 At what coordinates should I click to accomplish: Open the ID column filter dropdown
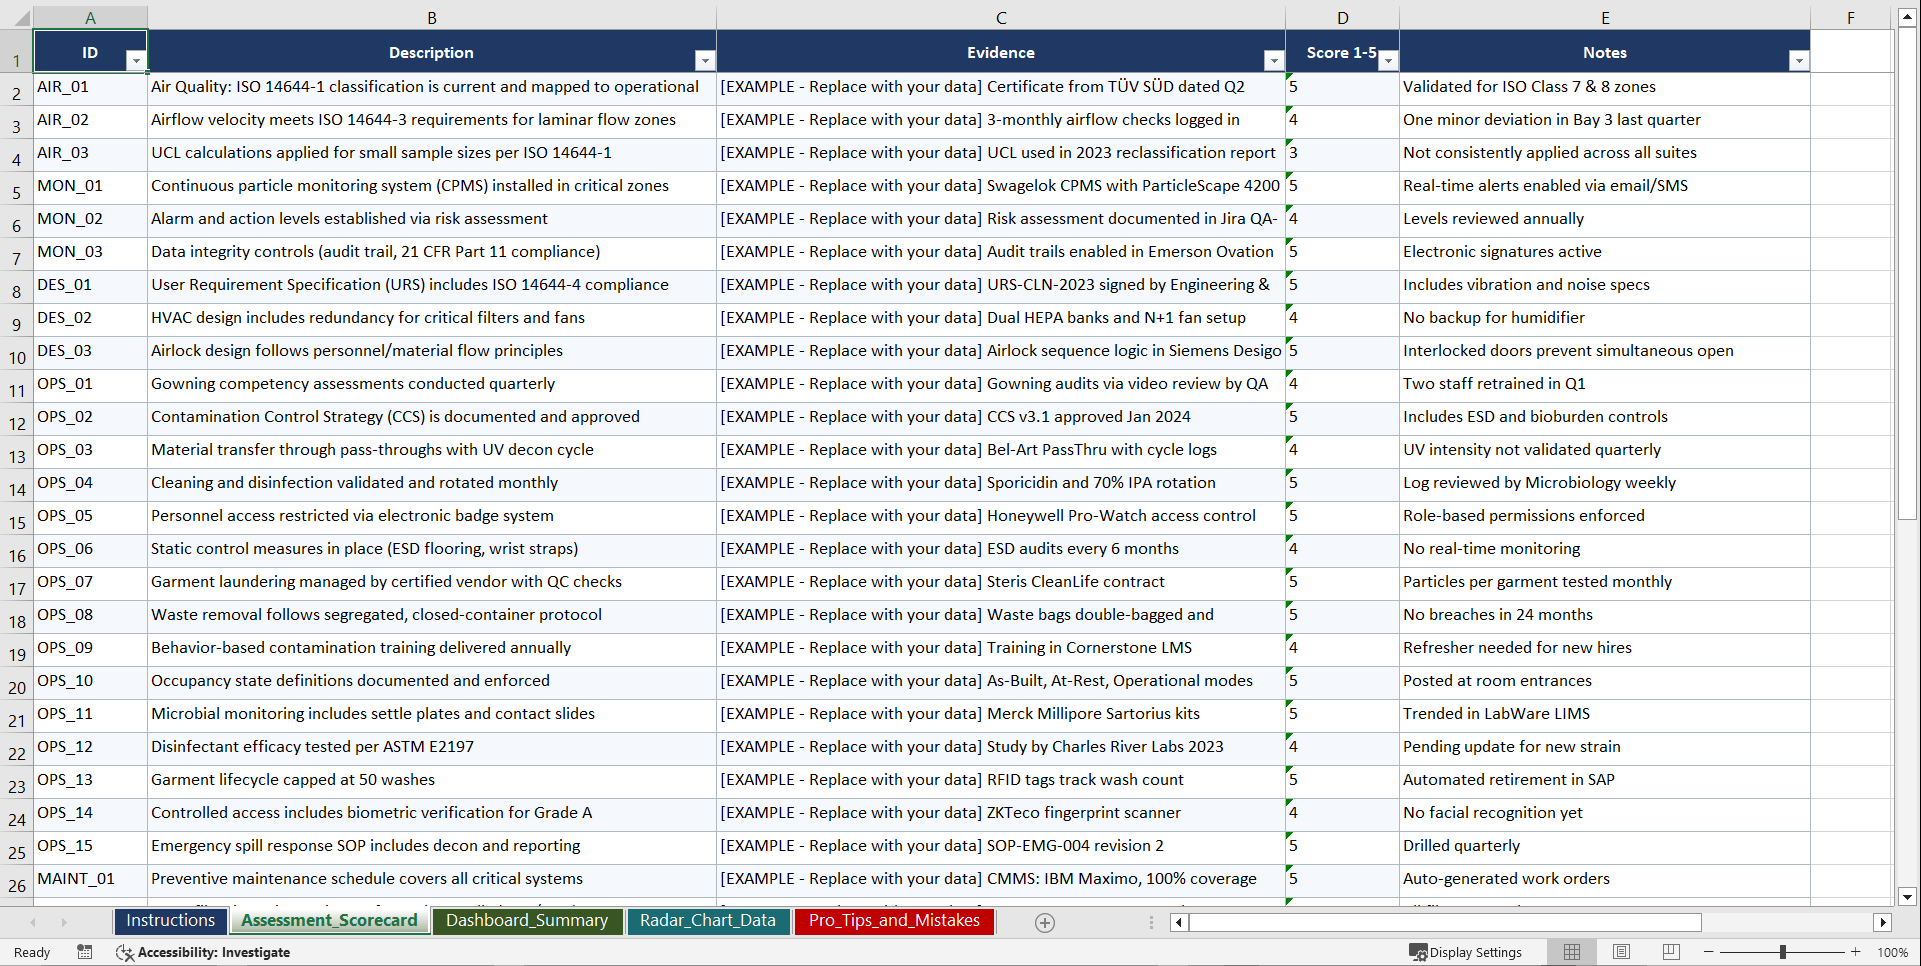[x=137, y=61]
